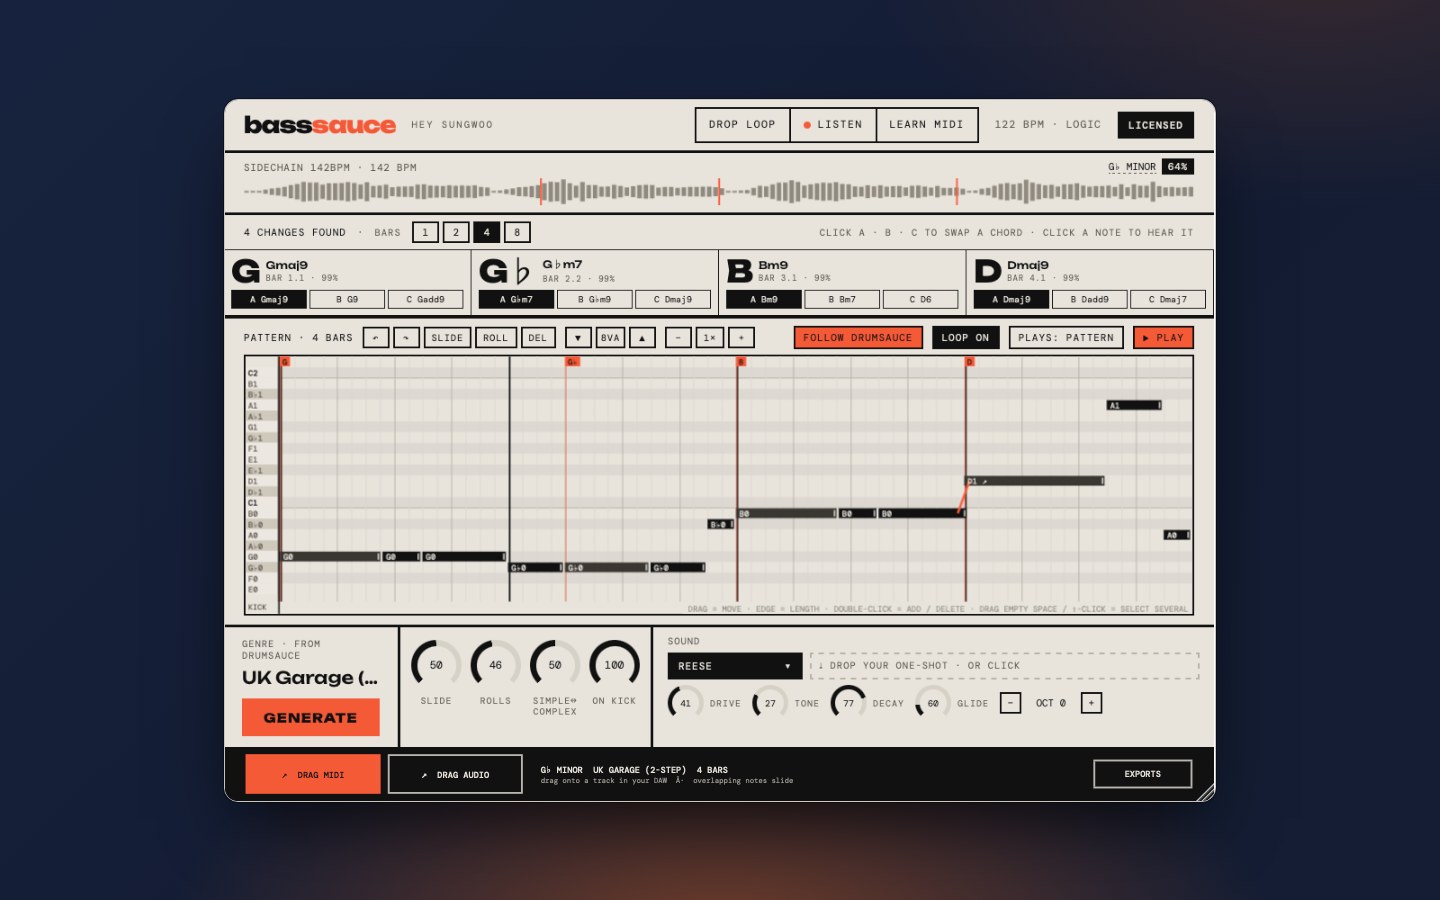Select chord option B Bm7
This screenshot has width=1440, height=900.
pos(842,299)
